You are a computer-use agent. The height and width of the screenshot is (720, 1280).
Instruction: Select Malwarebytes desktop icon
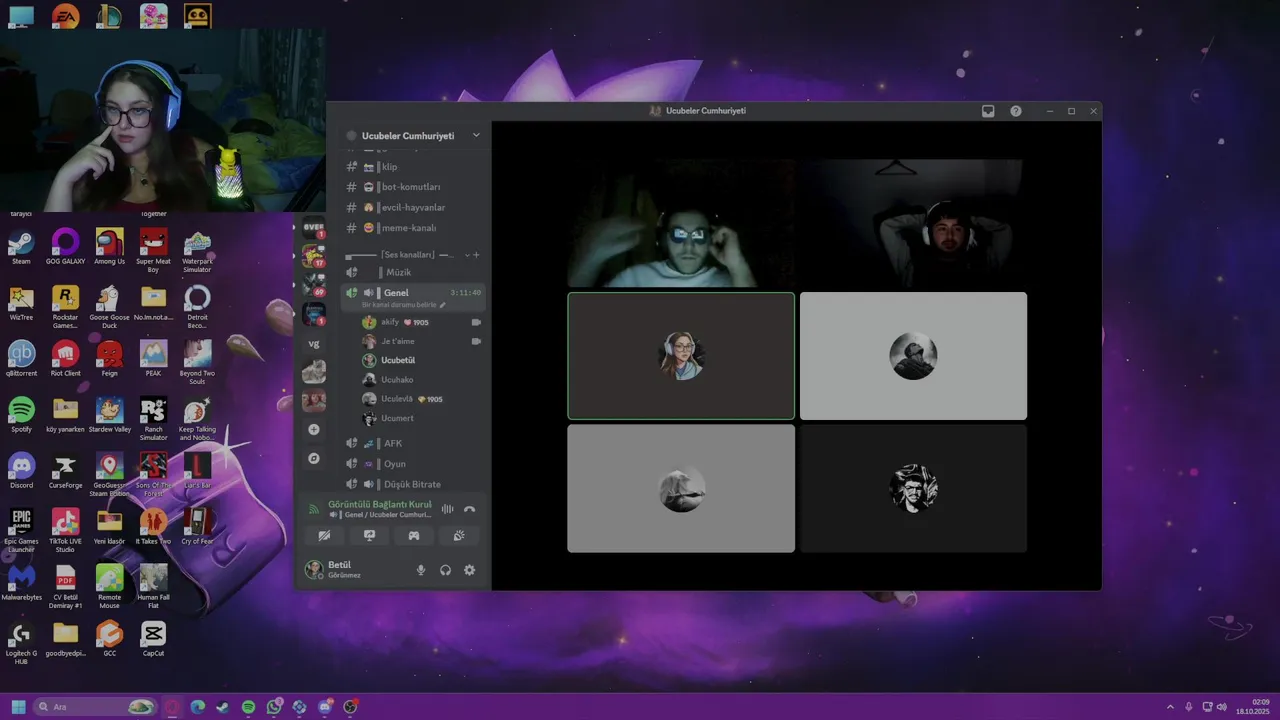click(21, 583)
